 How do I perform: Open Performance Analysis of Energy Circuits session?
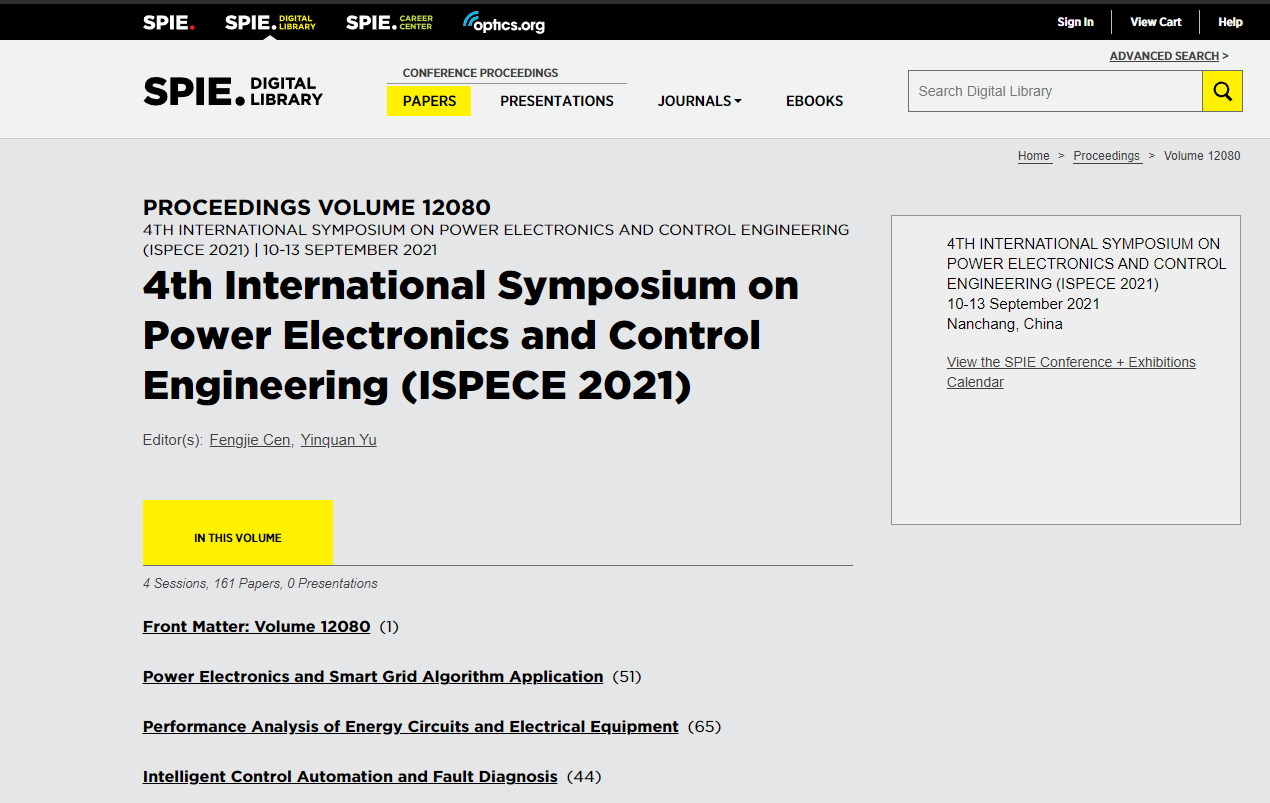(411, 727)
